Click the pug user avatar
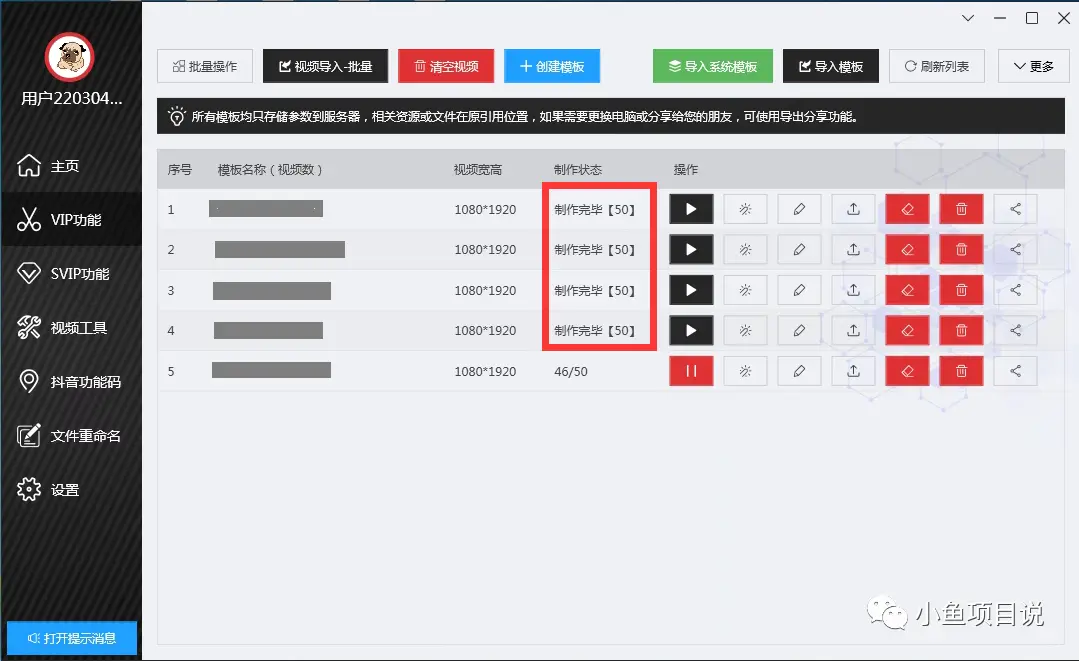The width and height of the screenshot is (1079, 661). [x=70, y=57]
